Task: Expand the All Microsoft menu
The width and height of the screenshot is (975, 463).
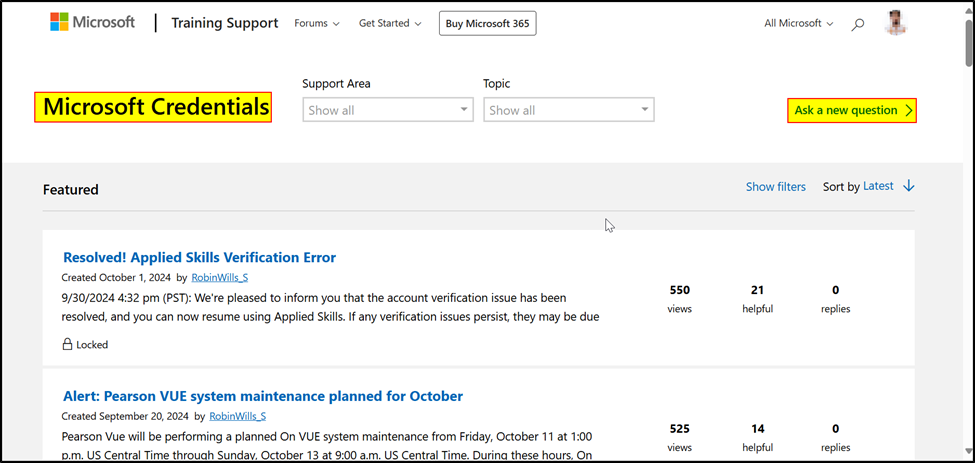Action: tap(798, 23)
